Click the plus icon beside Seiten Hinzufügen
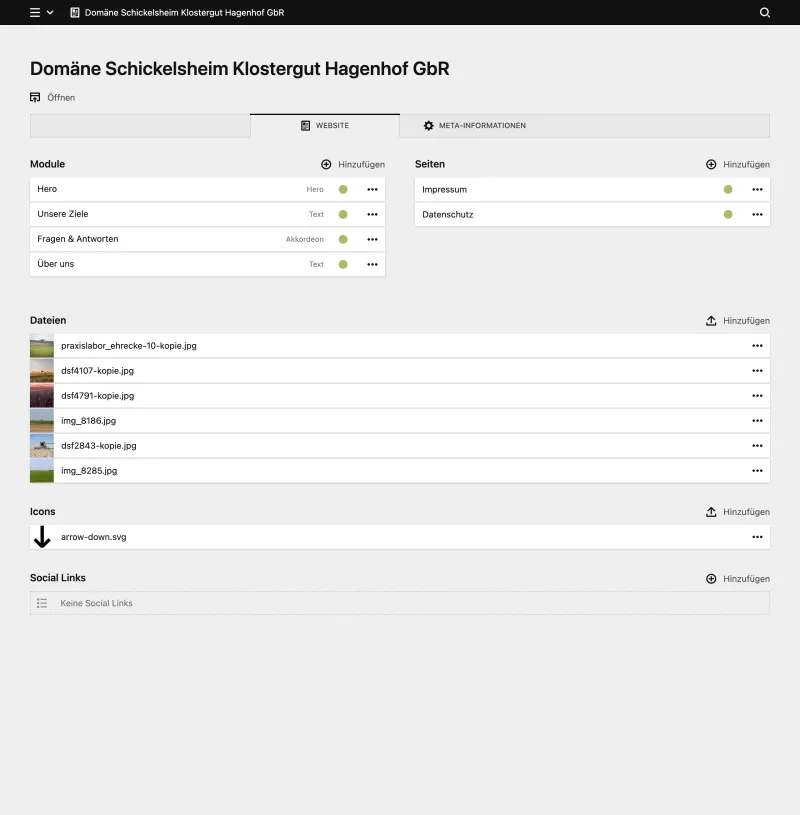Image resolution: width=800 pixels, height=815 pixels. point(710,164)
